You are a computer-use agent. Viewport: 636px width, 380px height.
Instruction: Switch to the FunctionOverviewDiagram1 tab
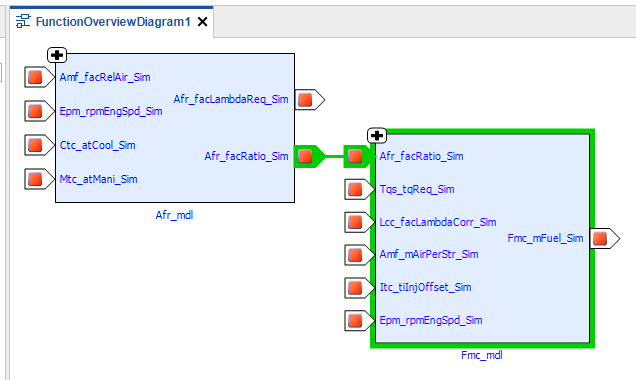(113, 21)
